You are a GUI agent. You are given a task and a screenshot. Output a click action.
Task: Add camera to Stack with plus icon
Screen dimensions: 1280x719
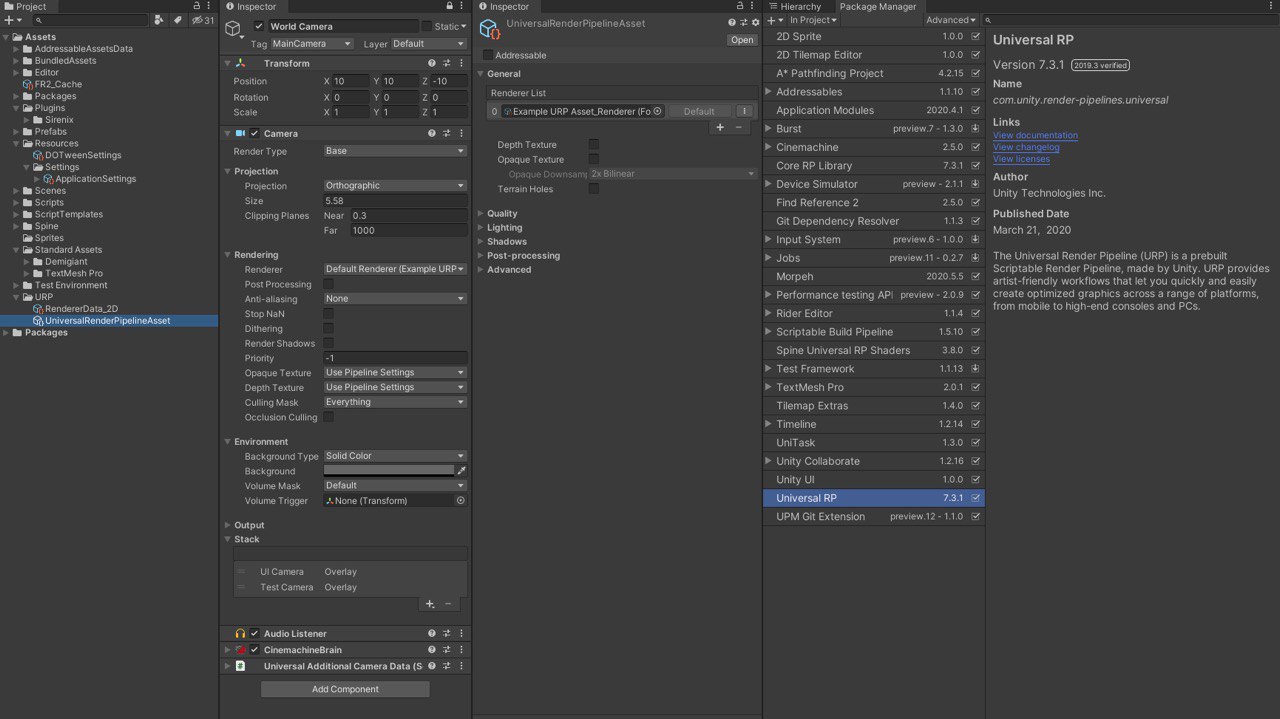pyautogui.click(x=430, y=604)
